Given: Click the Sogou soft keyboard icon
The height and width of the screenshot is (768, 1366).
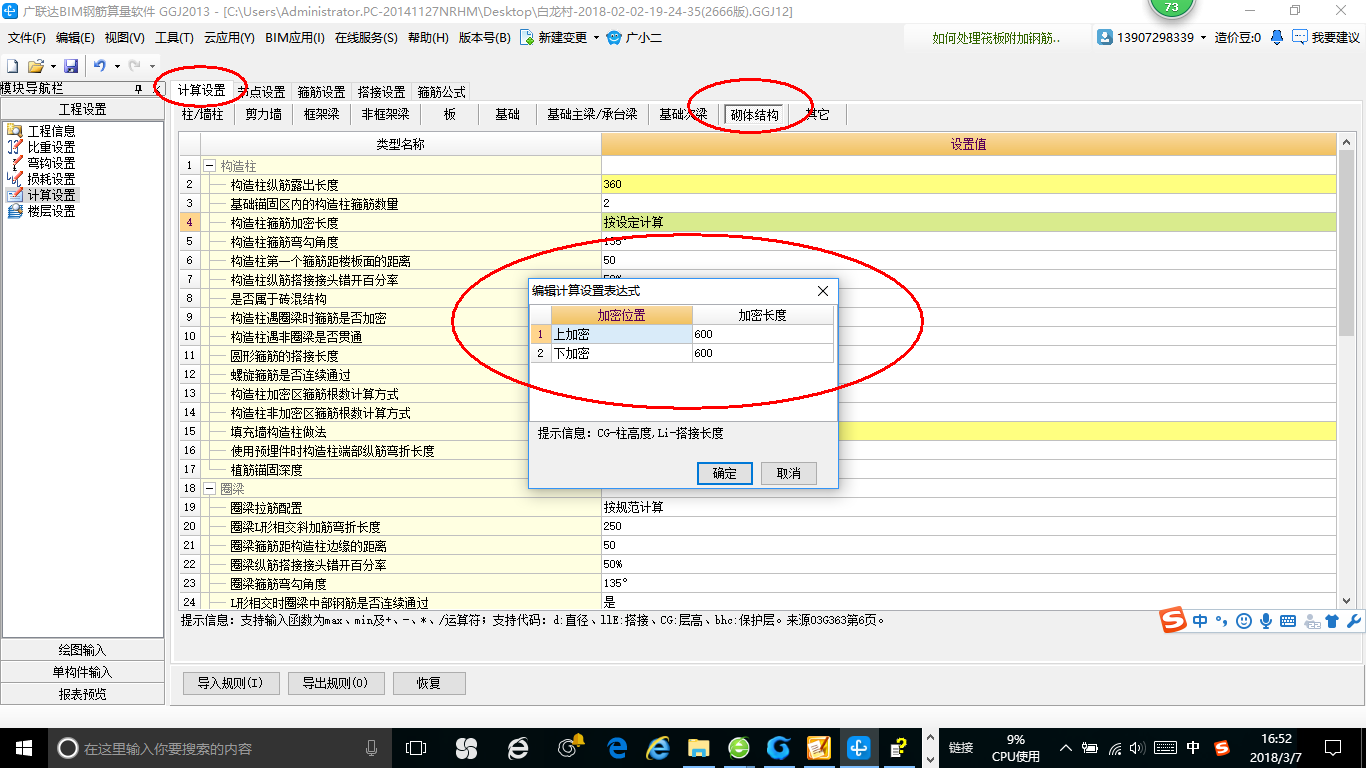Looking at the screenshot, I should 1288,621.
